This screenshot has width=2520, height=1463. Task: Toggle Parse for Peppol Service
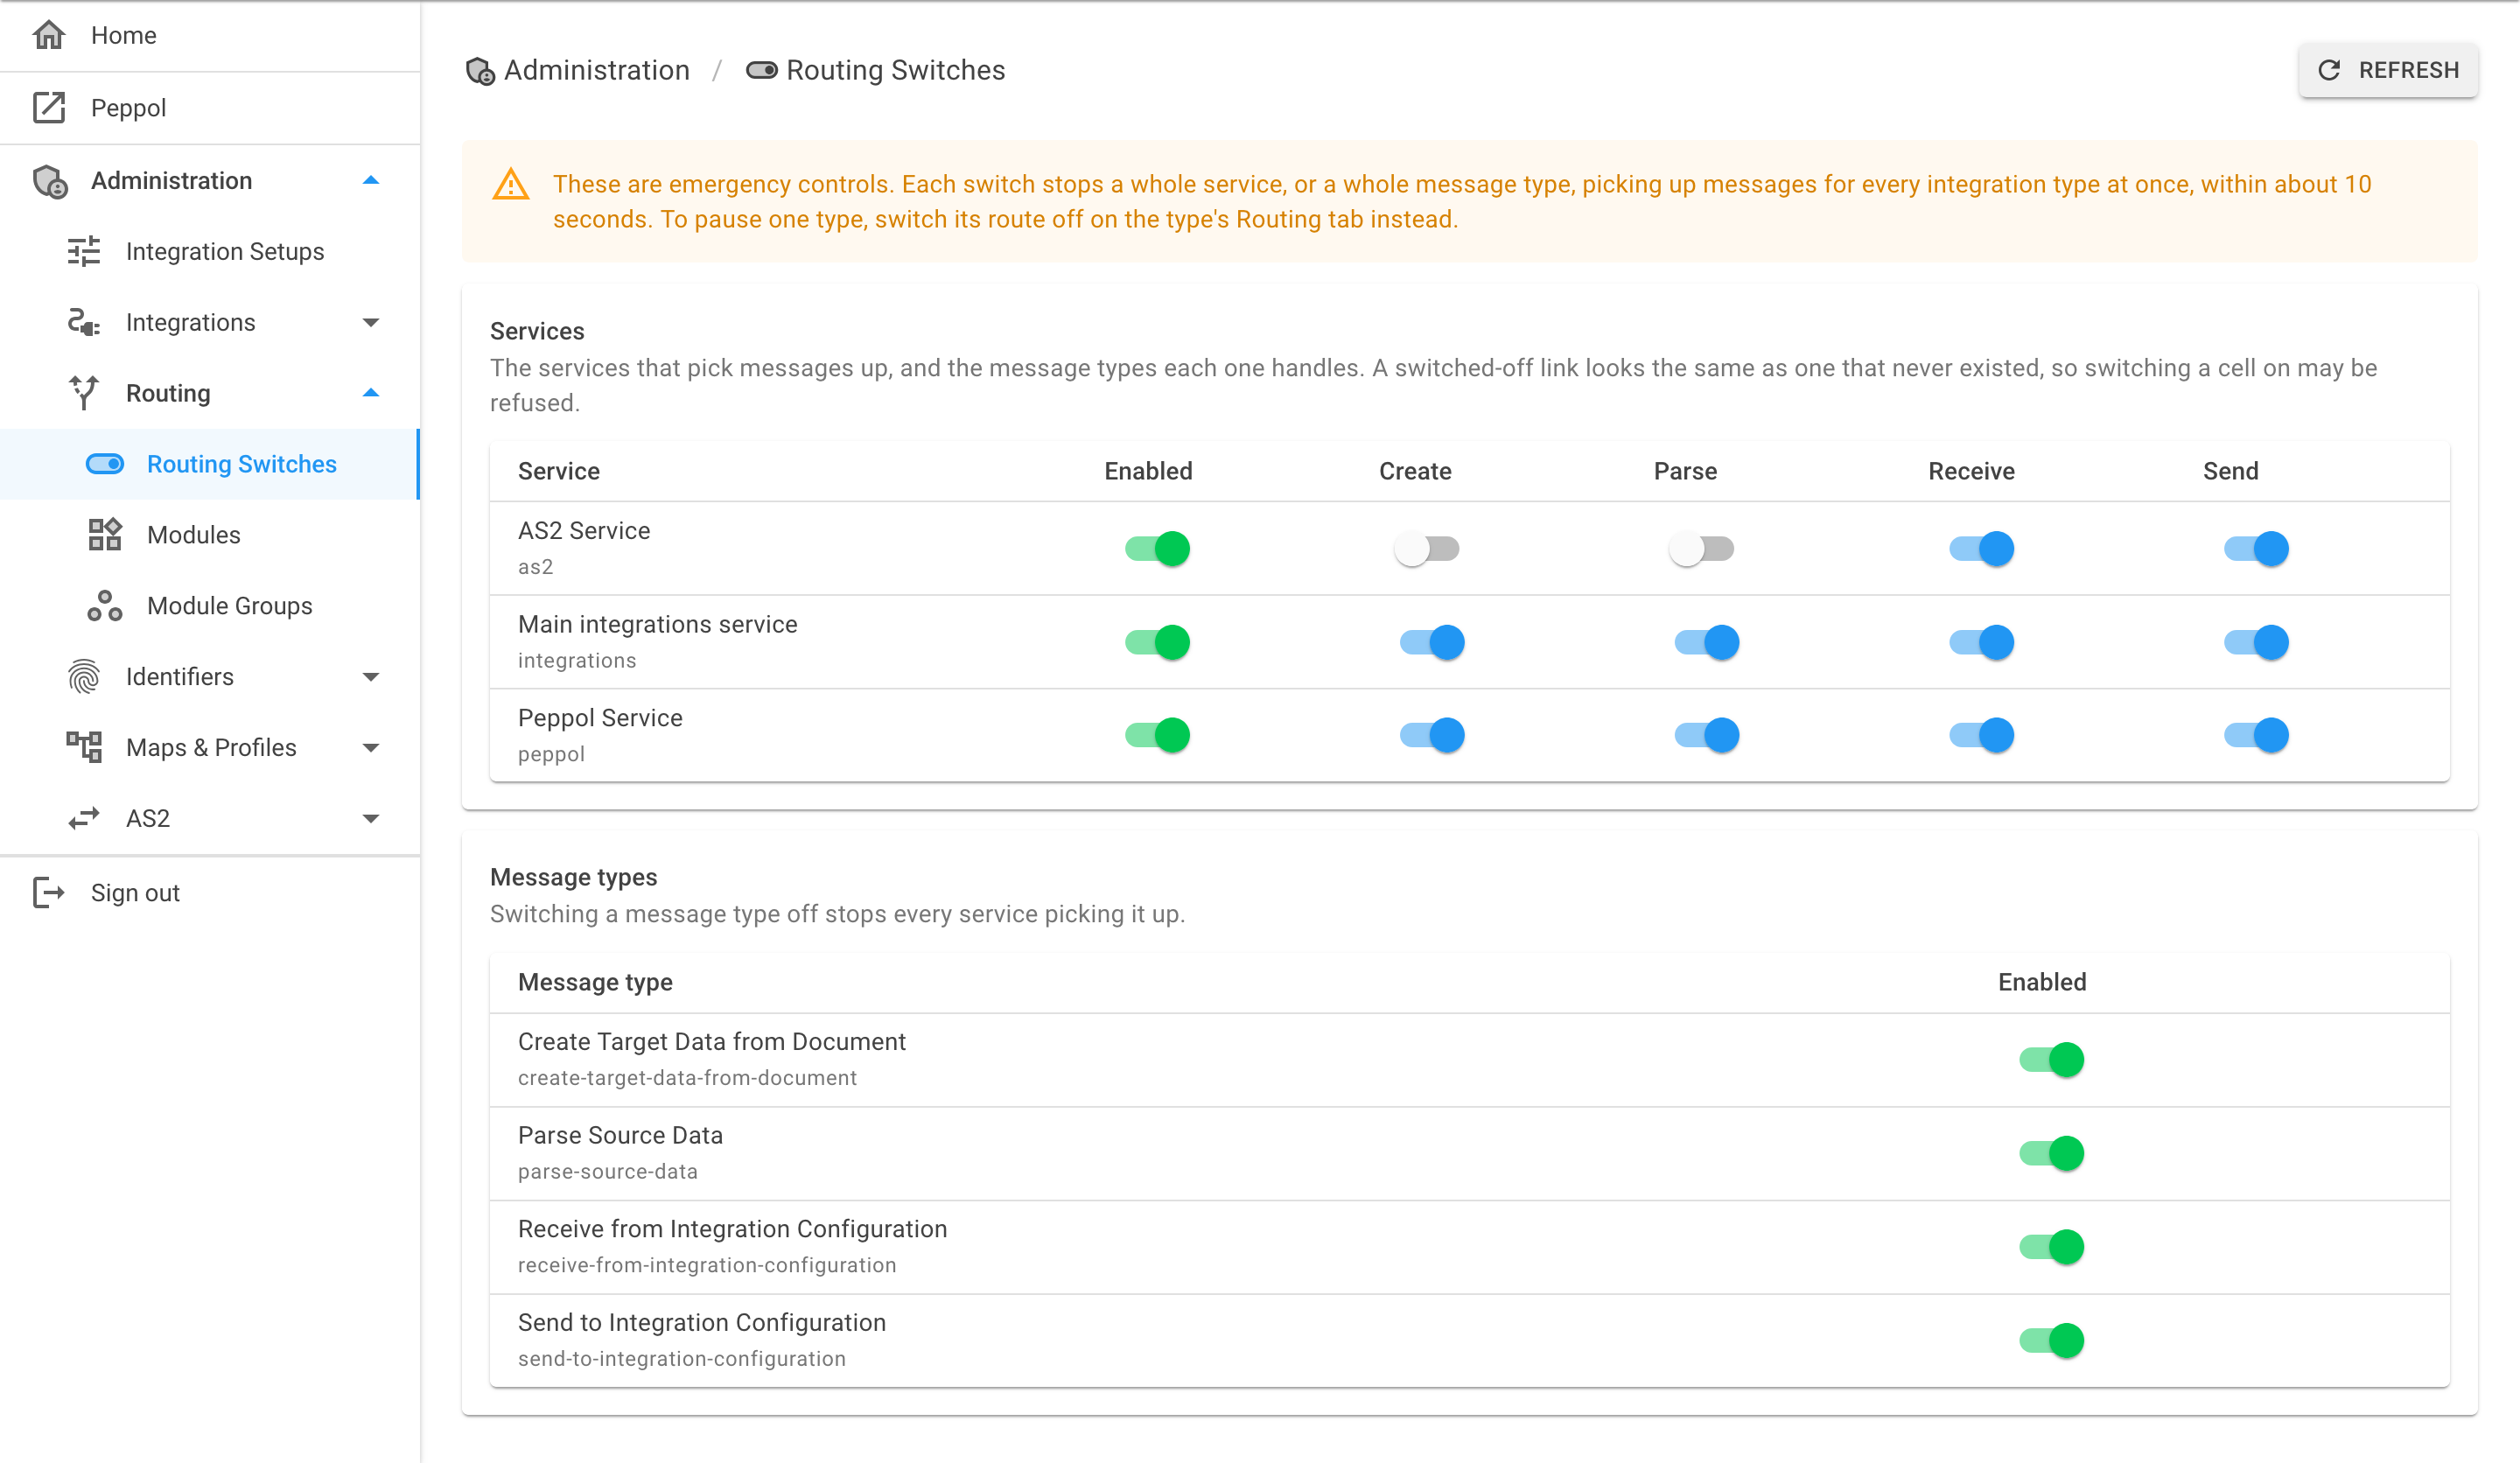coord(1706,735)
